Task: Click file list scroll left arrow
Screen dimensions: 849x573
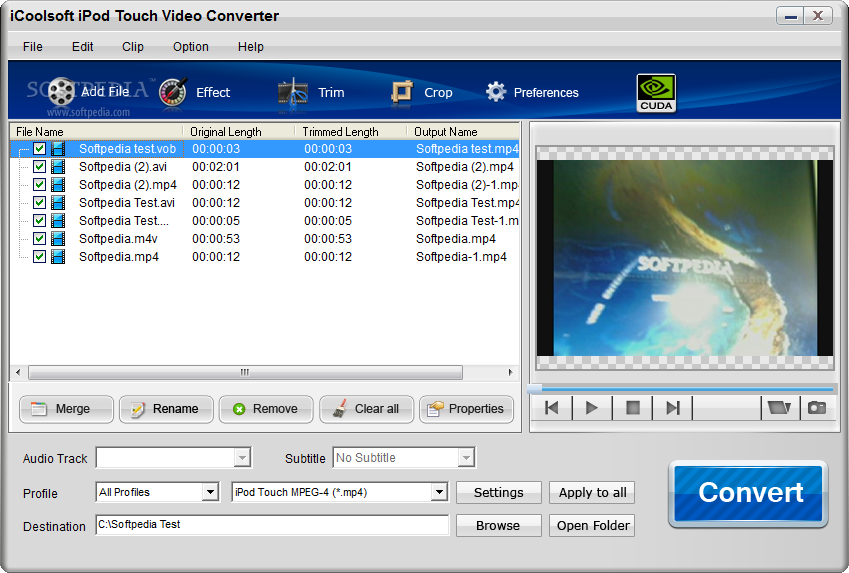Action: pyautogui.click(x=18, y=372)
